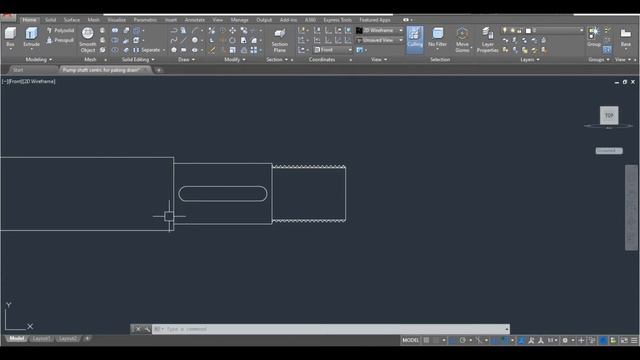The height and width of the screenshot is (360, 640).
Task: Expand the Layers panel
Action: pyautogui.click(x=530, y=60)
